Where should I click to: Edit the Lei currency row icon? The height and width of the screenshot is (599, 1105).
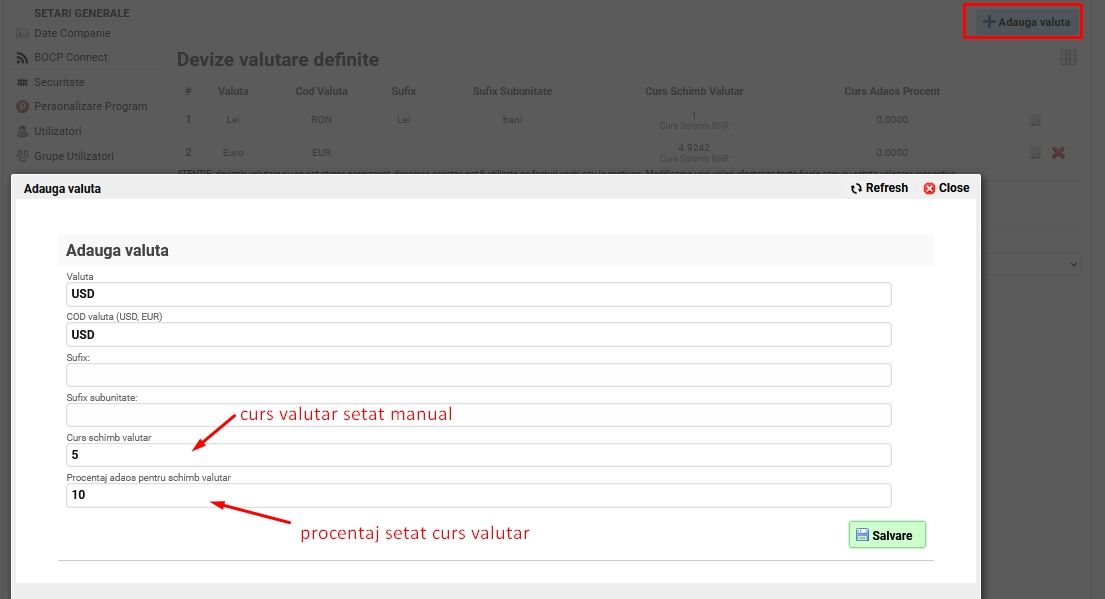coord(1035,120)
